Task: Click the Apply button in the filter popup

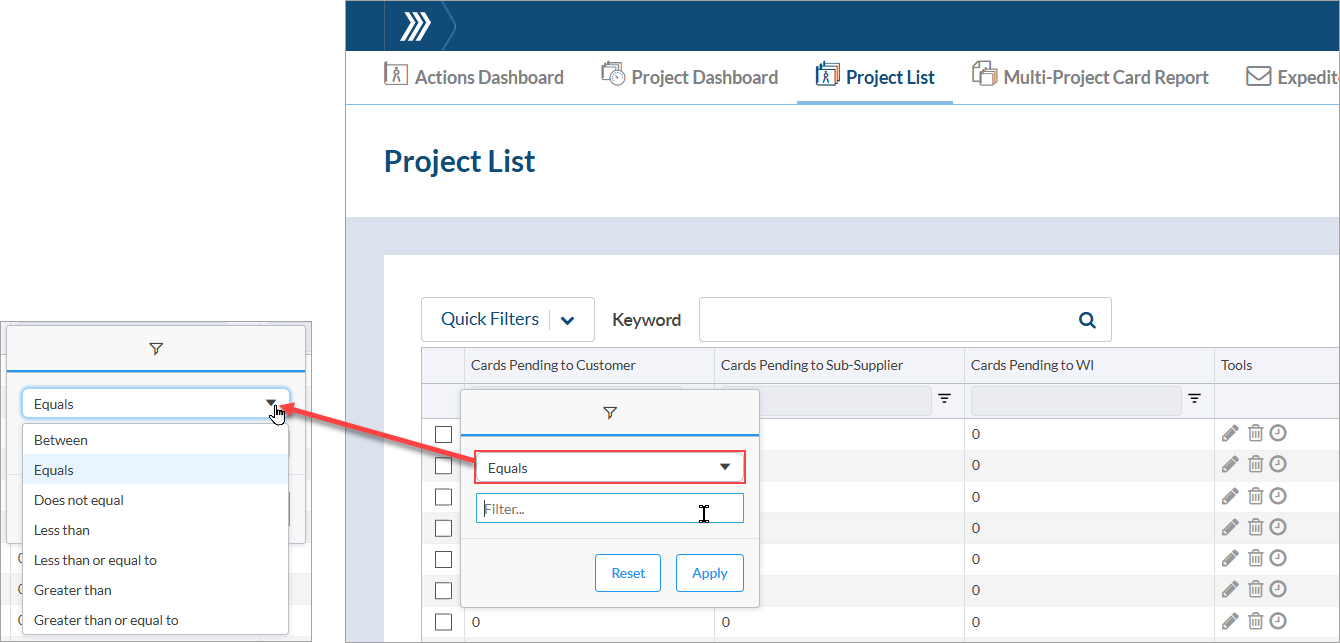Action: pos(710,573)
